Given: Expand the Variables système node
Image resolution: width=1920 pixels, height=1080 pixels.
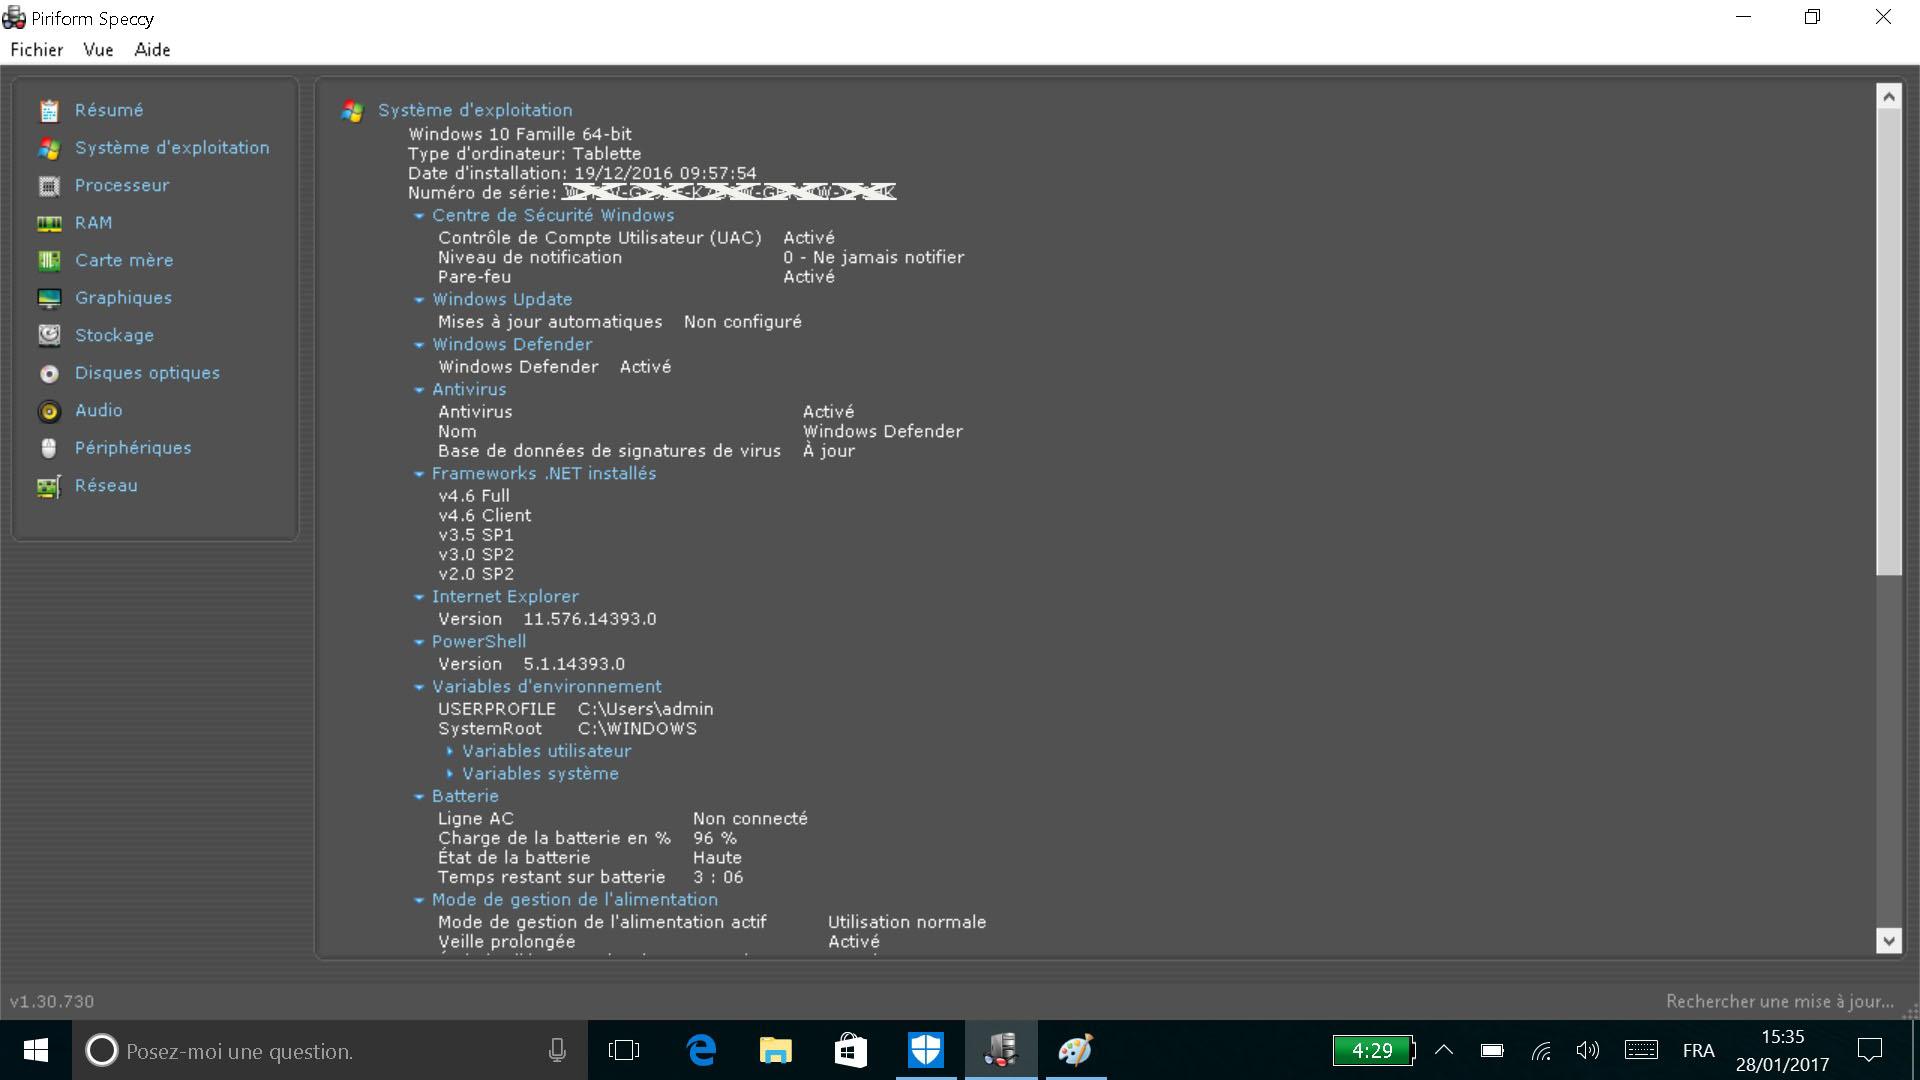Looking at the screenshot, I should (449, 774).
